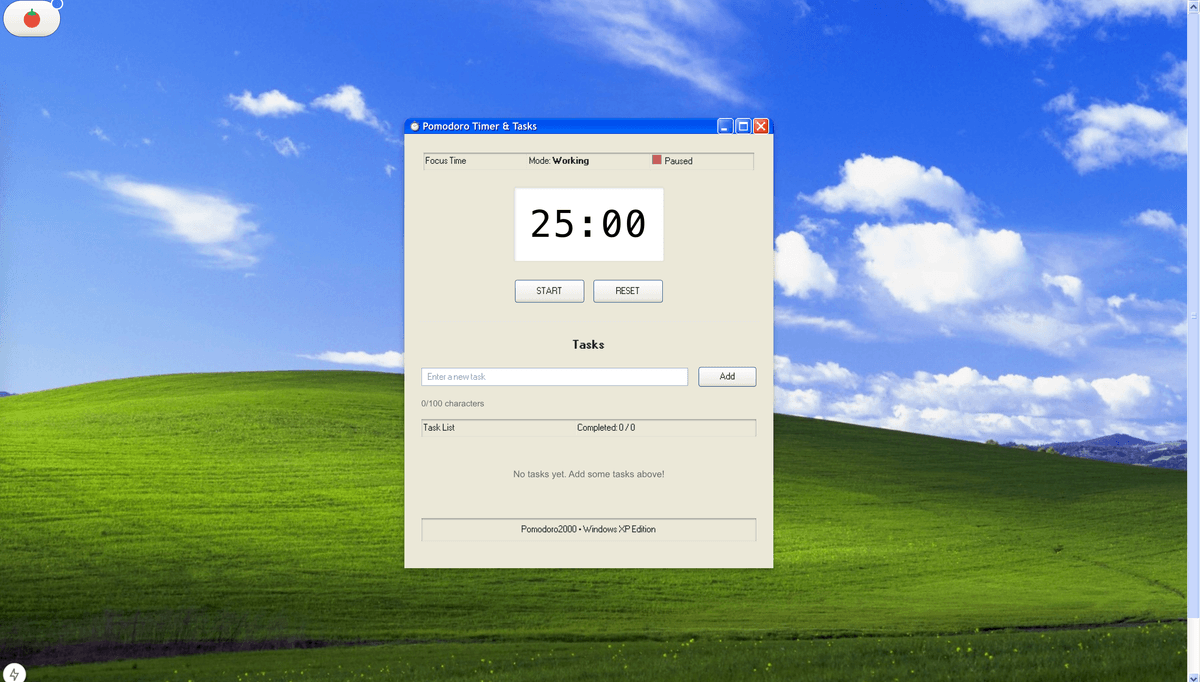This screenshot has height=682, width=1200.
Task: Click the 'No tasks yet' placeholder message
Action: (x=589, y=474)
